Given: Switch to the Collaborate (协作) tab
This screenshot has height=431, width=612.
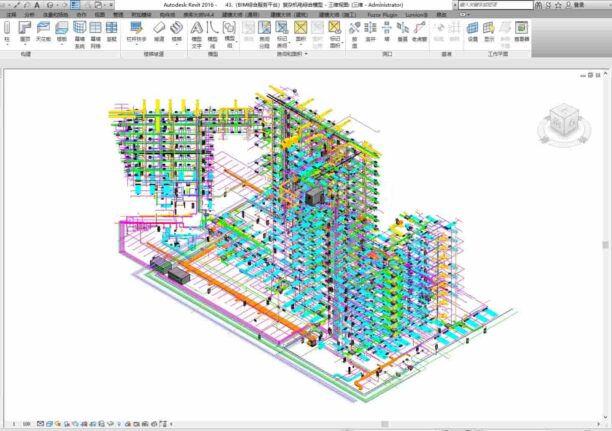Looking at the screenshot, I should click(x=81, y=14).
